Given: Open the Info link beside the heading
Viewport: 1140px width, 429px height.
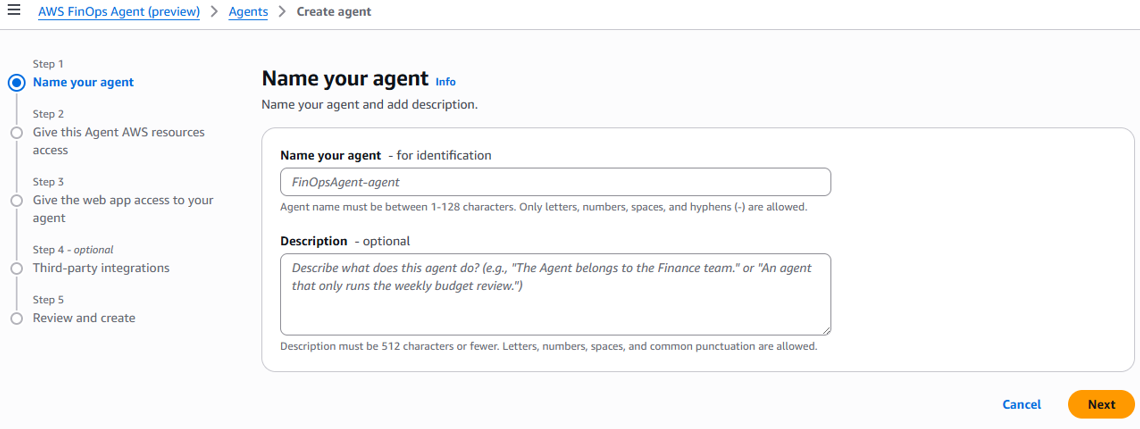Looking at the screenshot, I should click(x=446, y=81).
